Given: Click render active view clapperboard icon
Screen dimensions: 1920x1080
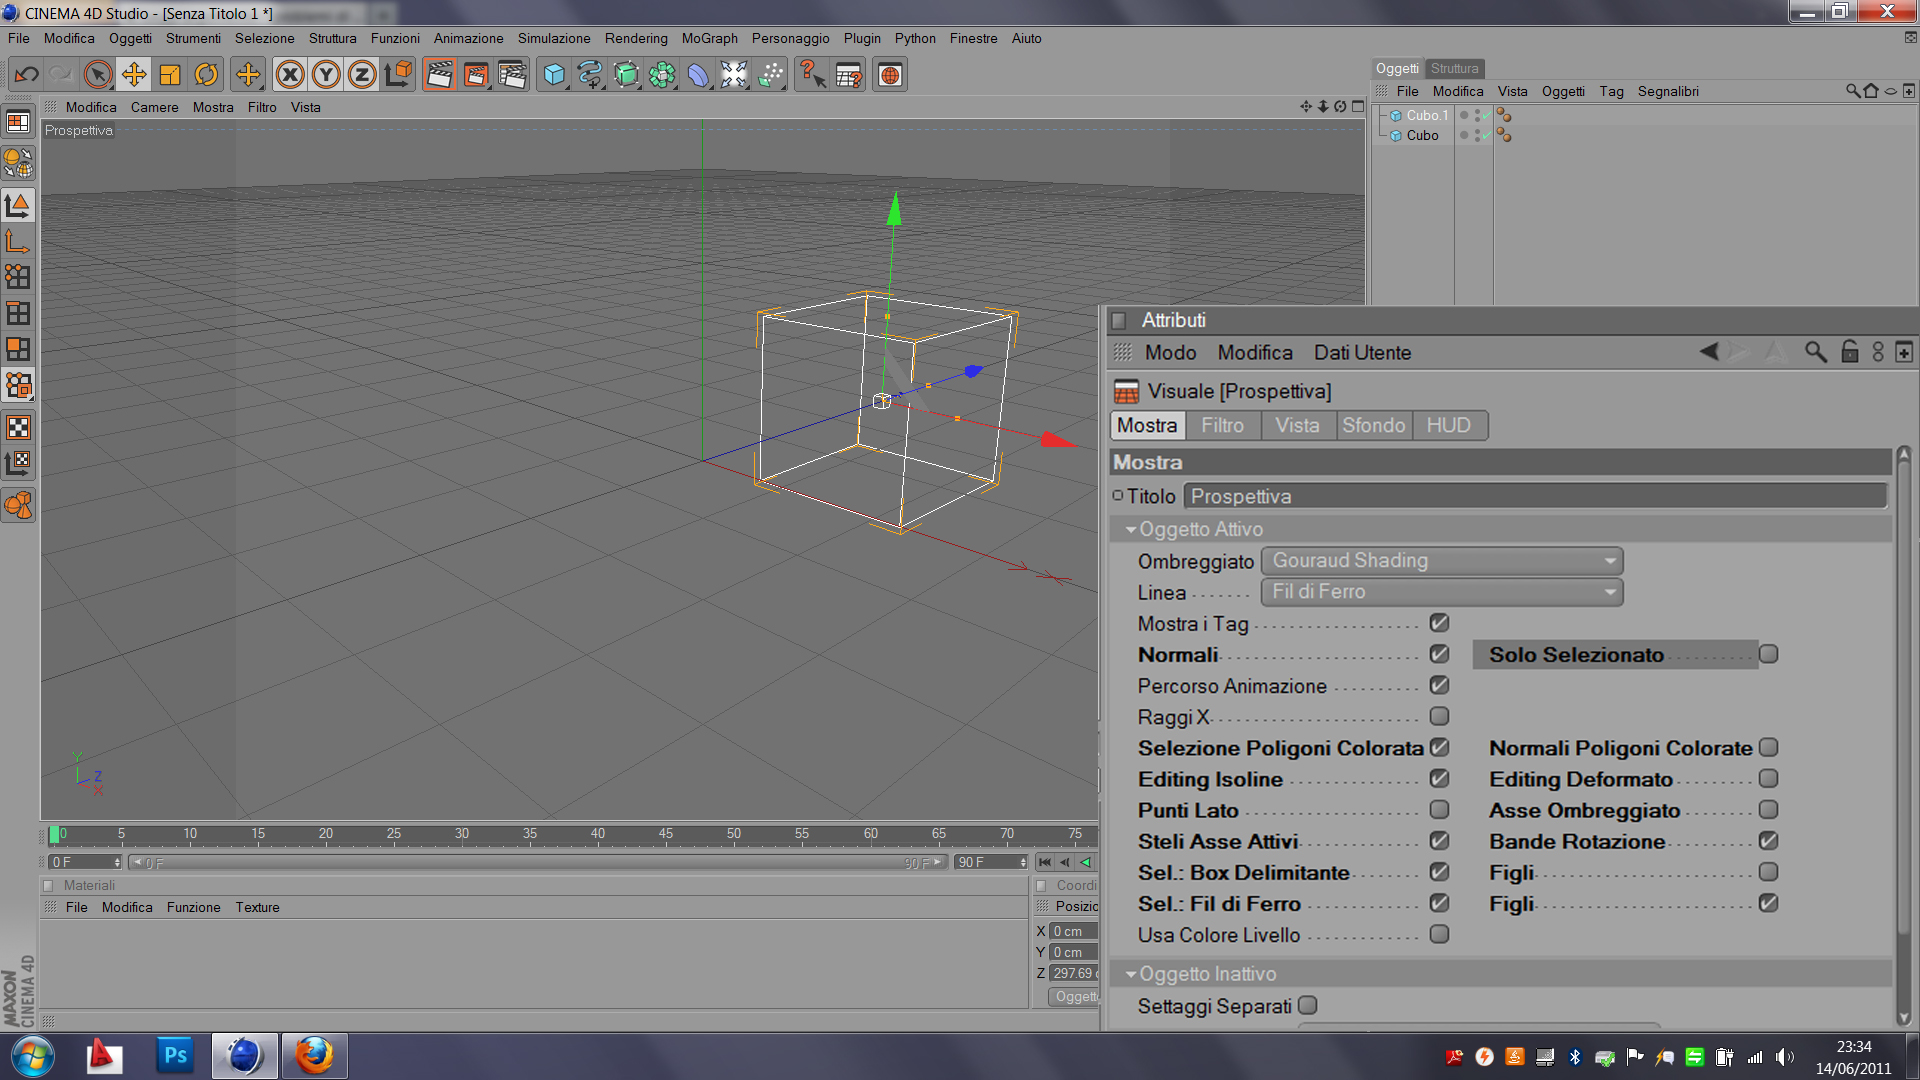Looking at the screenshot, I should (439, 75).
